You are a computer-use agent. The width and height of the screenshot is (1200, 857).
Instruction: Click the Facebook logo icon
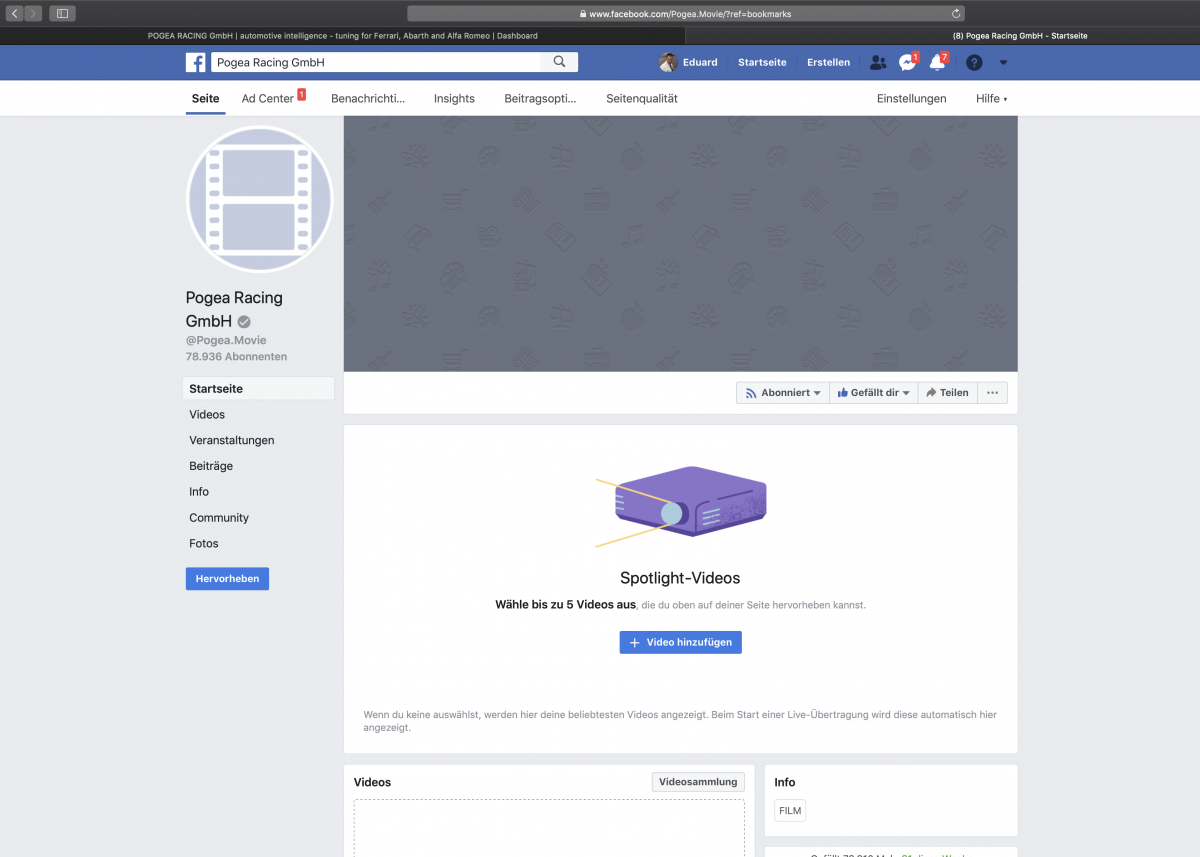(196, 62)
